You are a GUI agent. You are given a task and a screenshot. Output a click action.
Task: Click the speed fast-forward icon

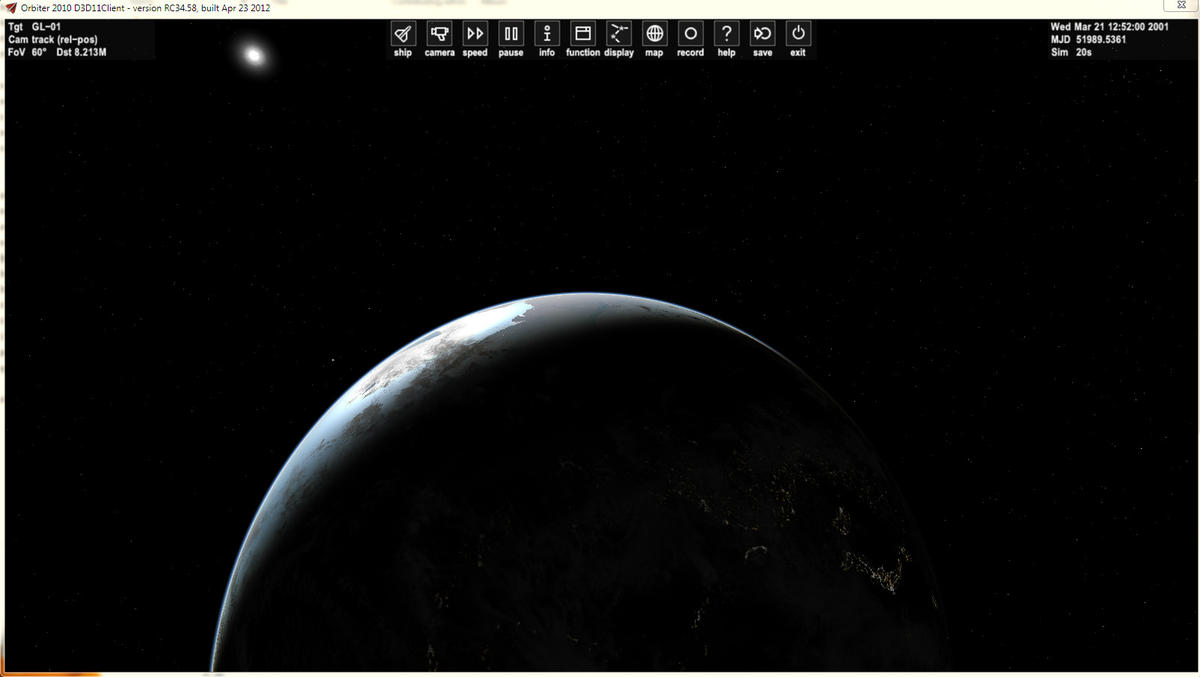tap(475, 34)
